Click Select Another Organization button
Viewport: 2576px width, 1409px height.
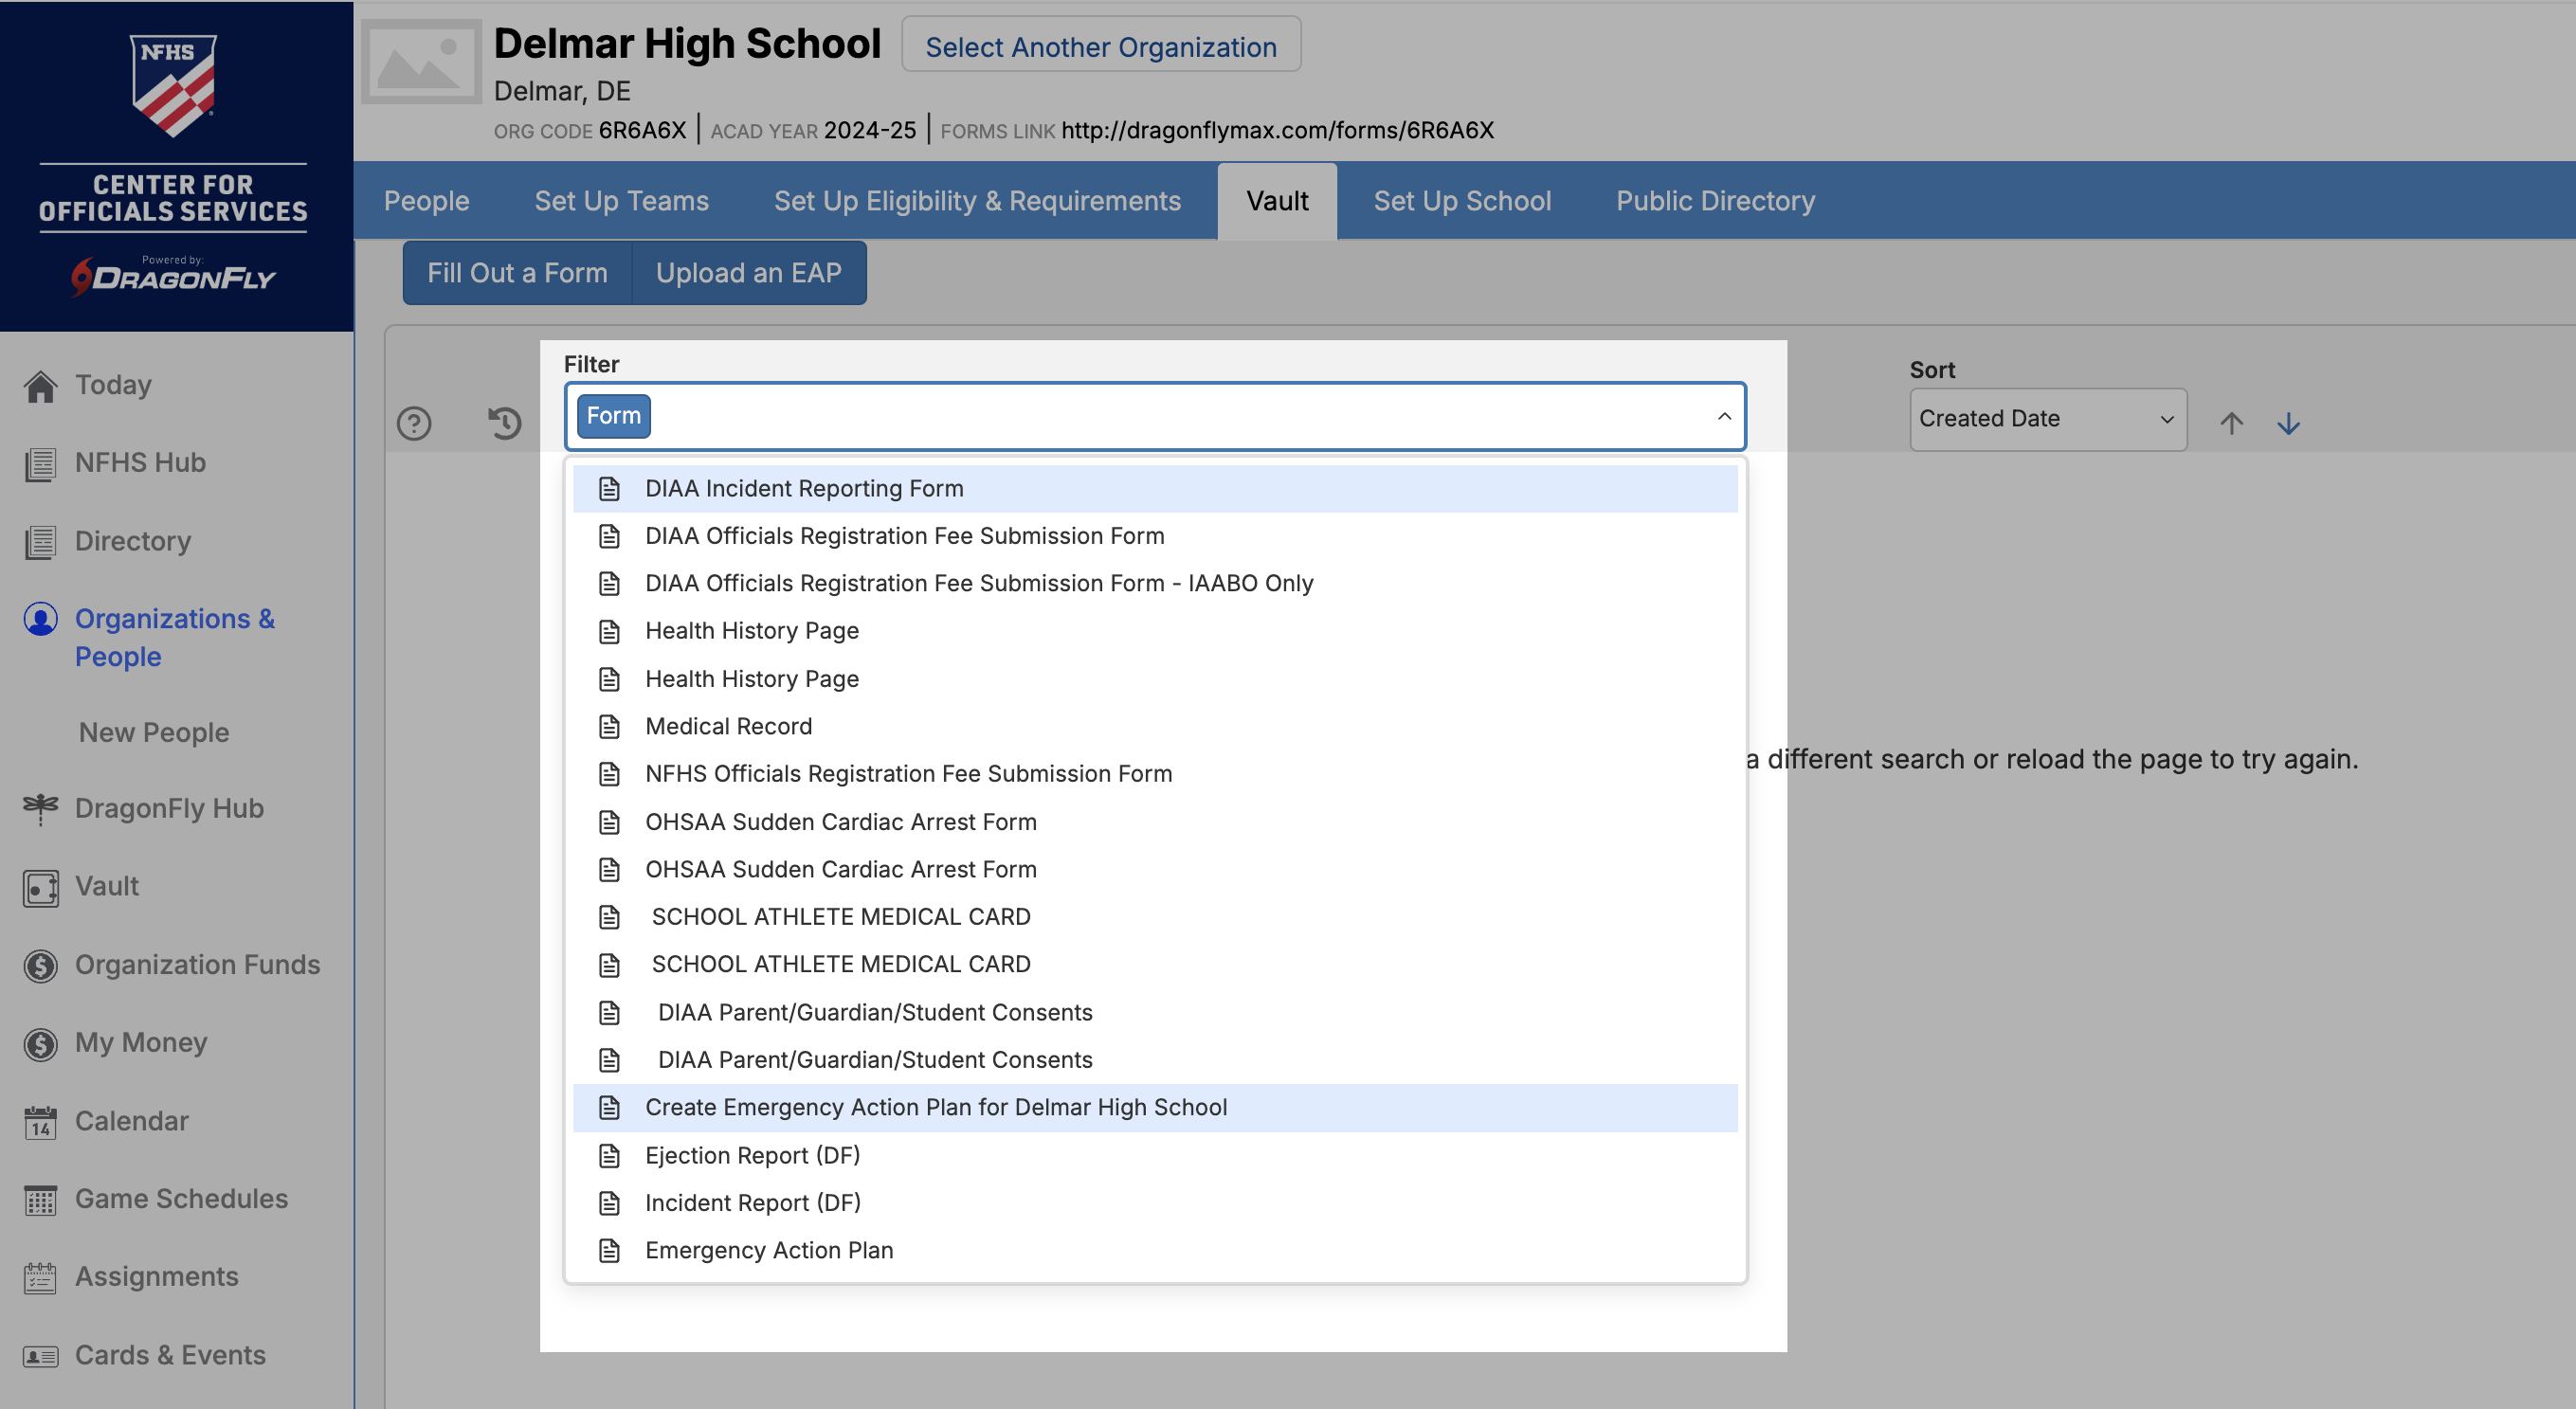1100,46
